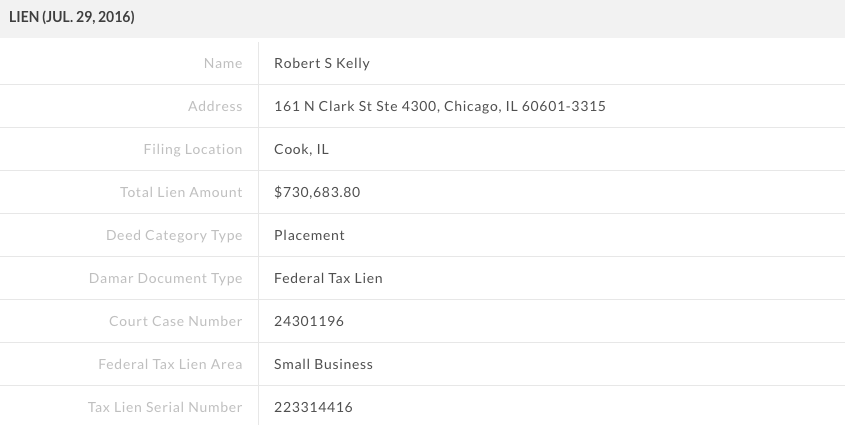The width and height of the screenshot is (845, 425).
Task: Select the Cook, IL filing location value
Action: coord(301,149)
